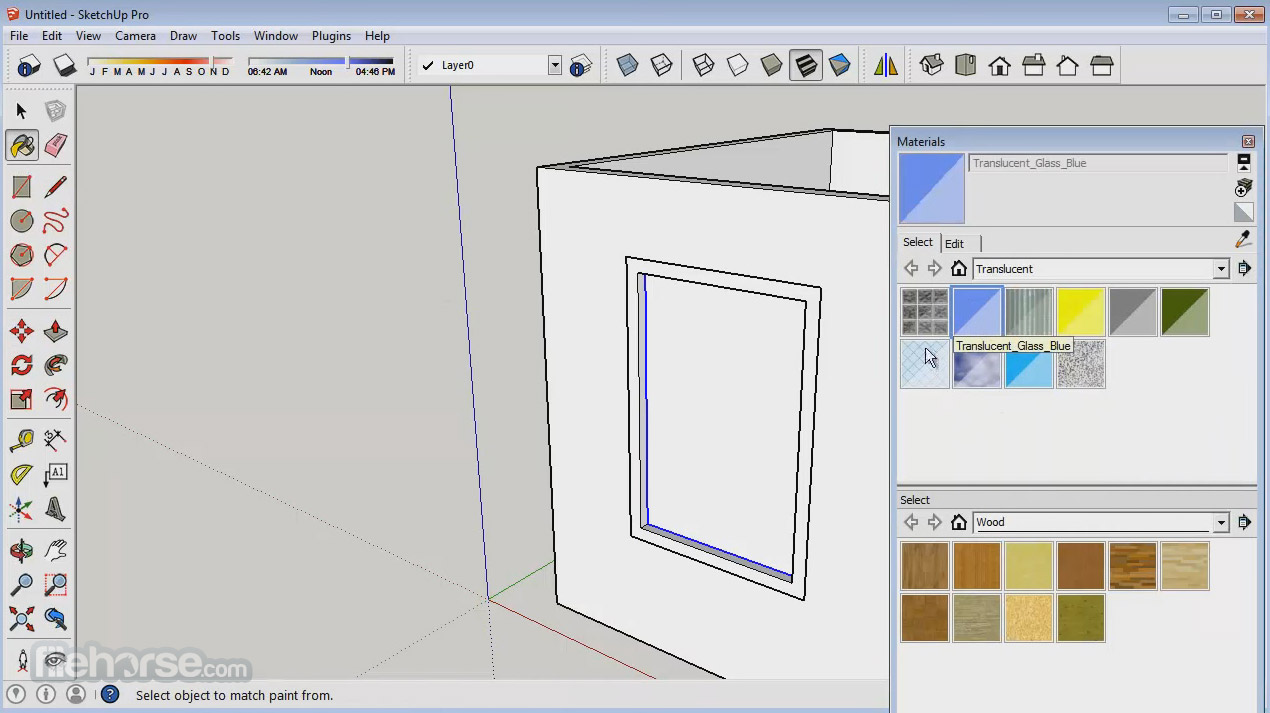Choose the Freehand tool
The height and width of the screenshot is (713, 1270).
56,221
